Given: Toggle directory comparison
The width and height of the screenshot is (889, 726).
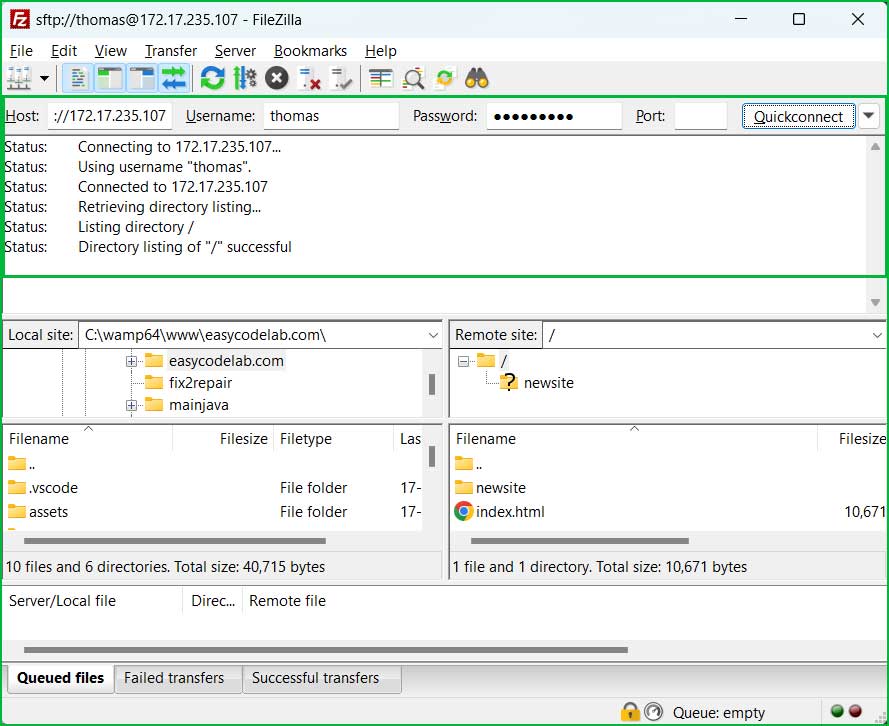Looking at the screenshot, I should tap(413, 78).
